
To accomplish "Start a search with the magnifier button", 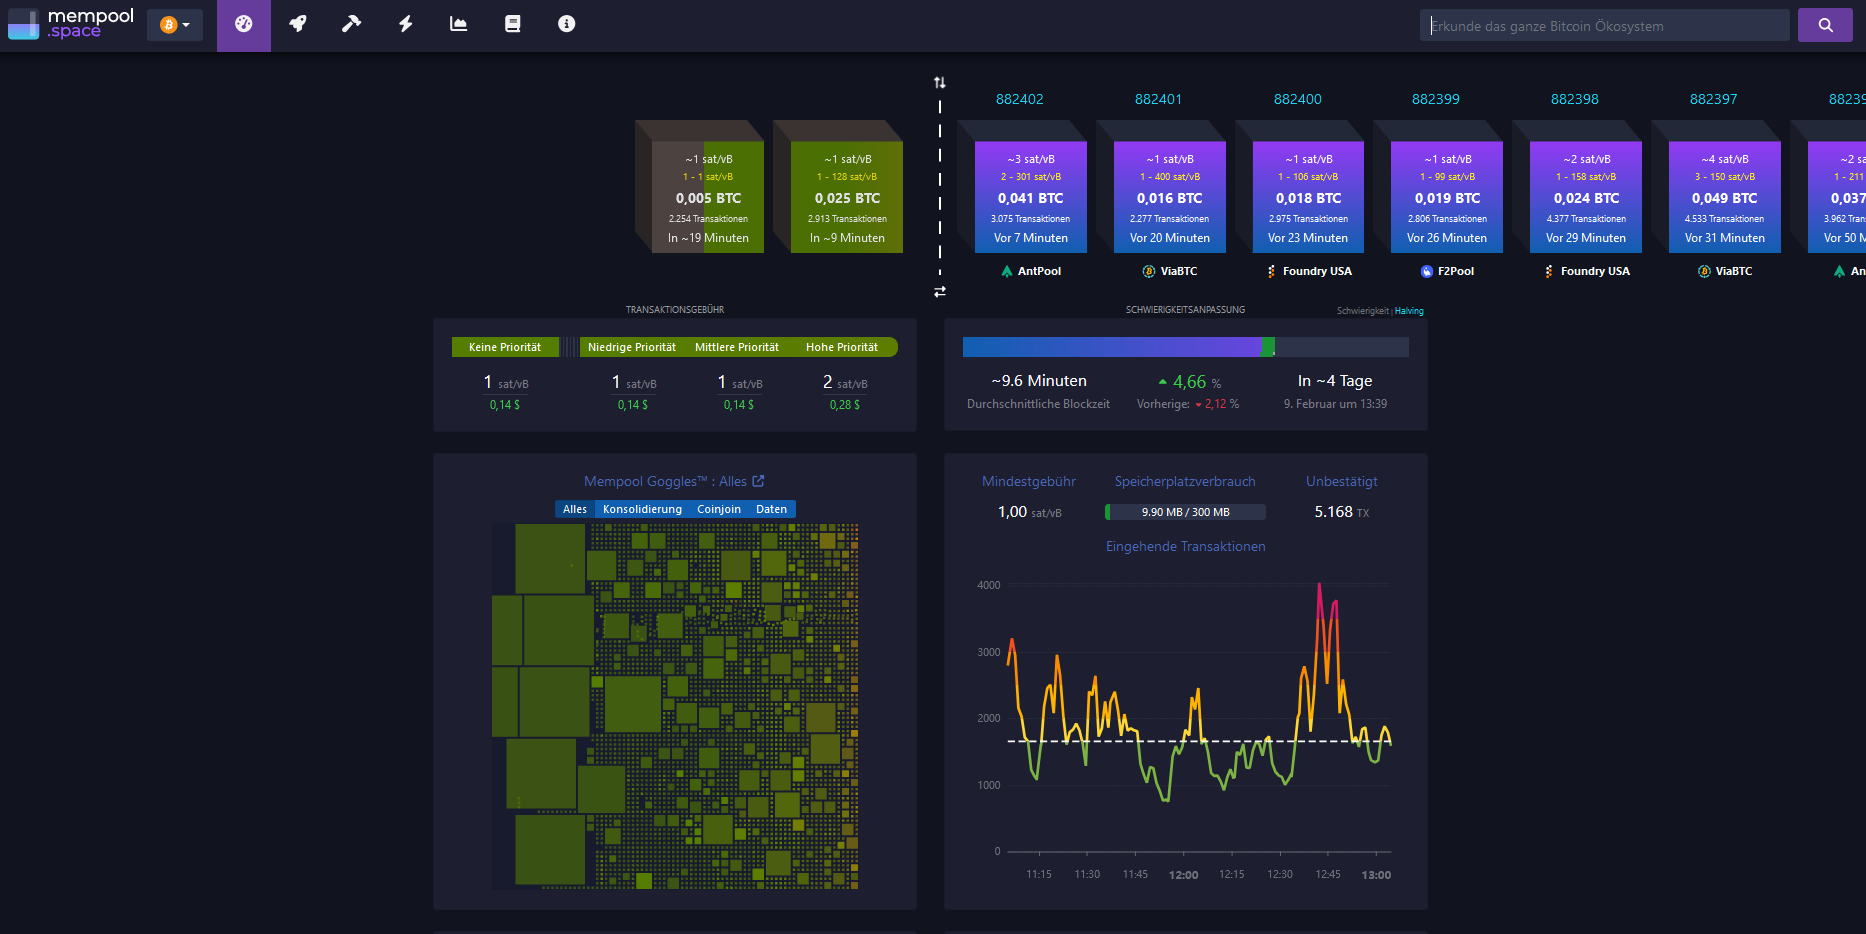I will pyautogui.click(x=1825, y=24).
